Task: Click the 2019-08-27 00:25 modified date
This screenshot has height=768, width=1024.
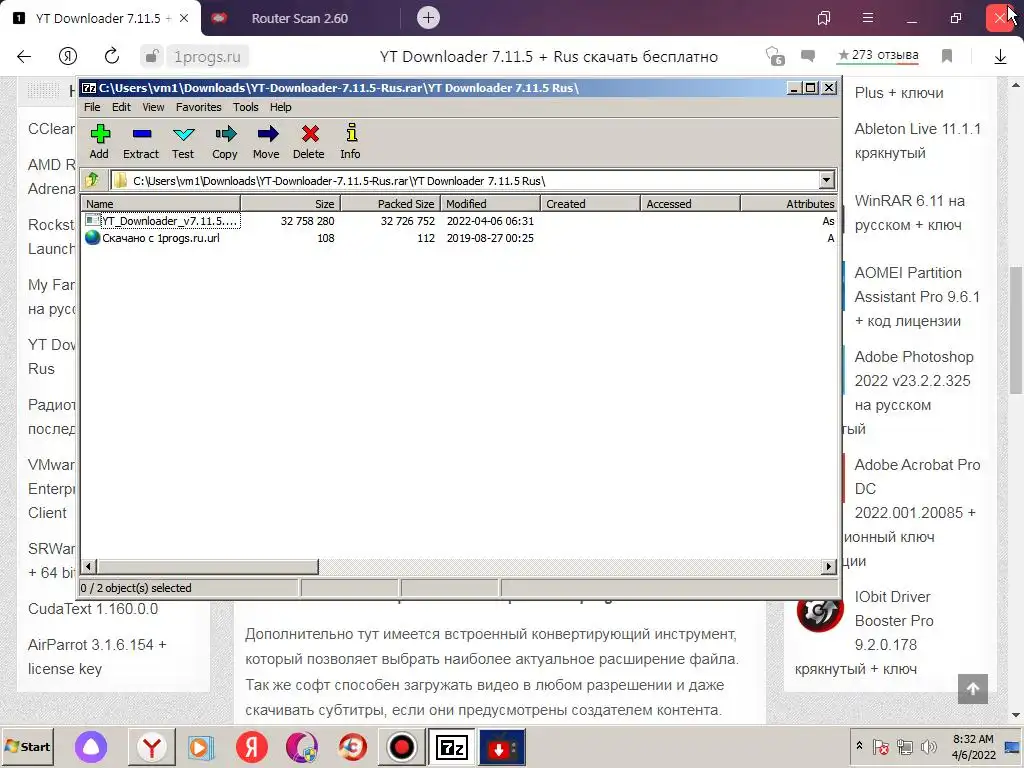Action: (490, 238)
